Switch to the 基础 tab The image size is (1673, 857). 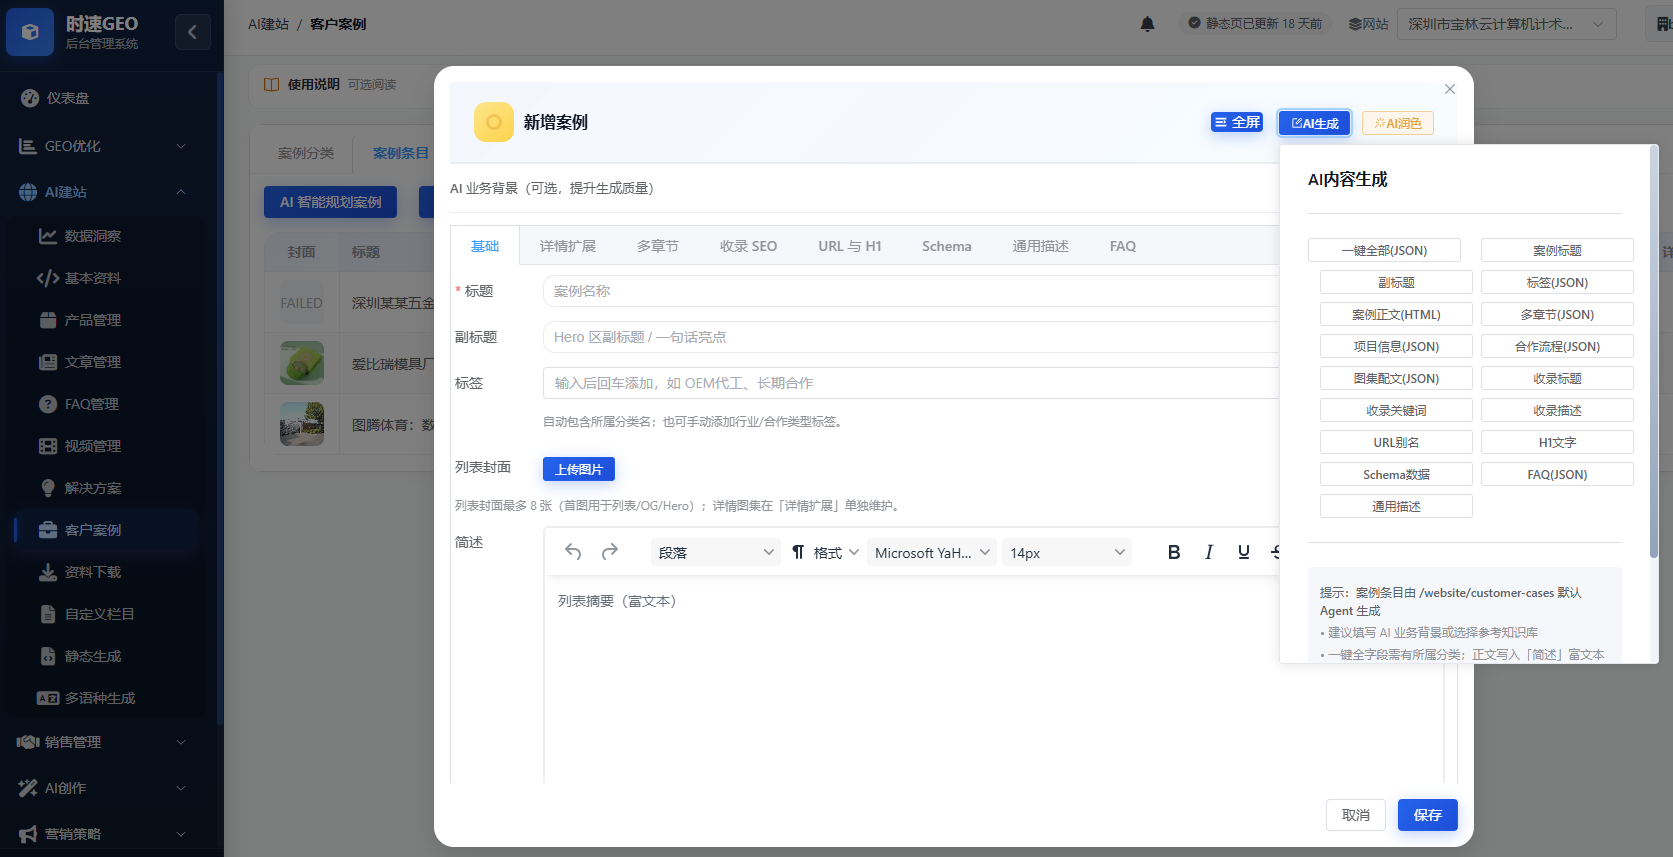click(485, 246)
